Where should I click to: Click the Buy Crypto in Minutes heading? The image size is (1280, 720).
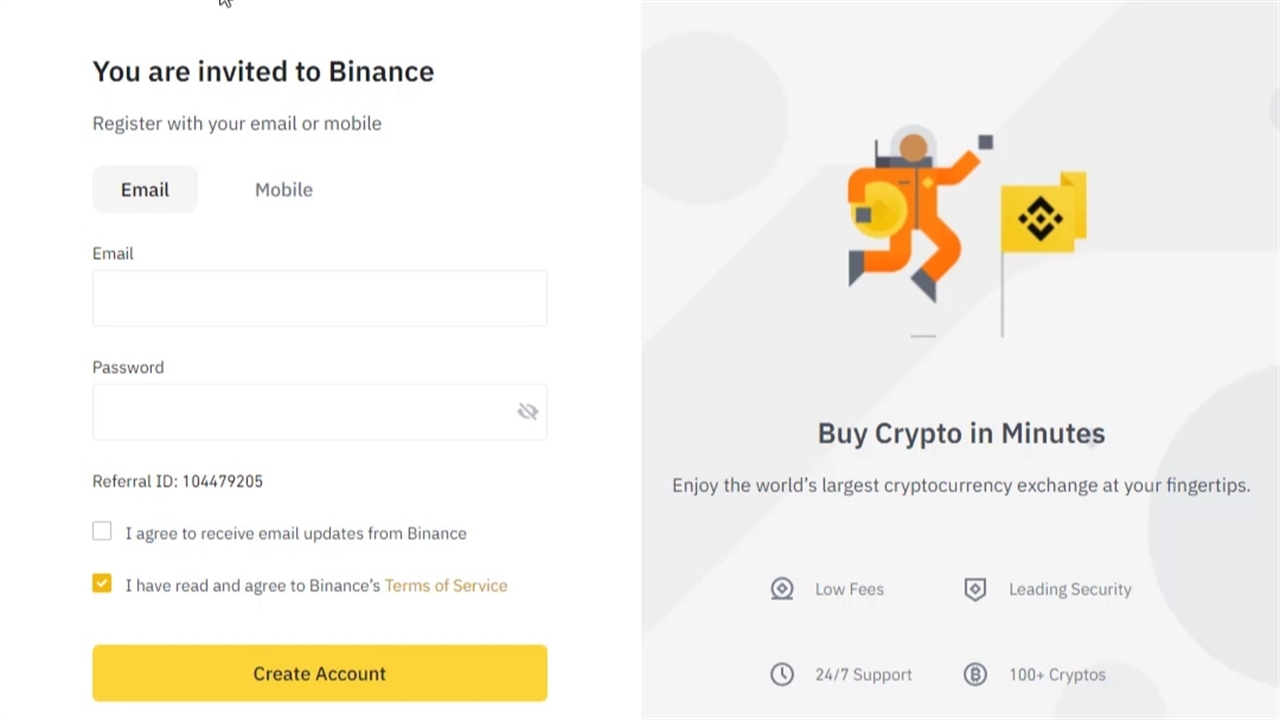pyautogui.click(x=961, y=433)
